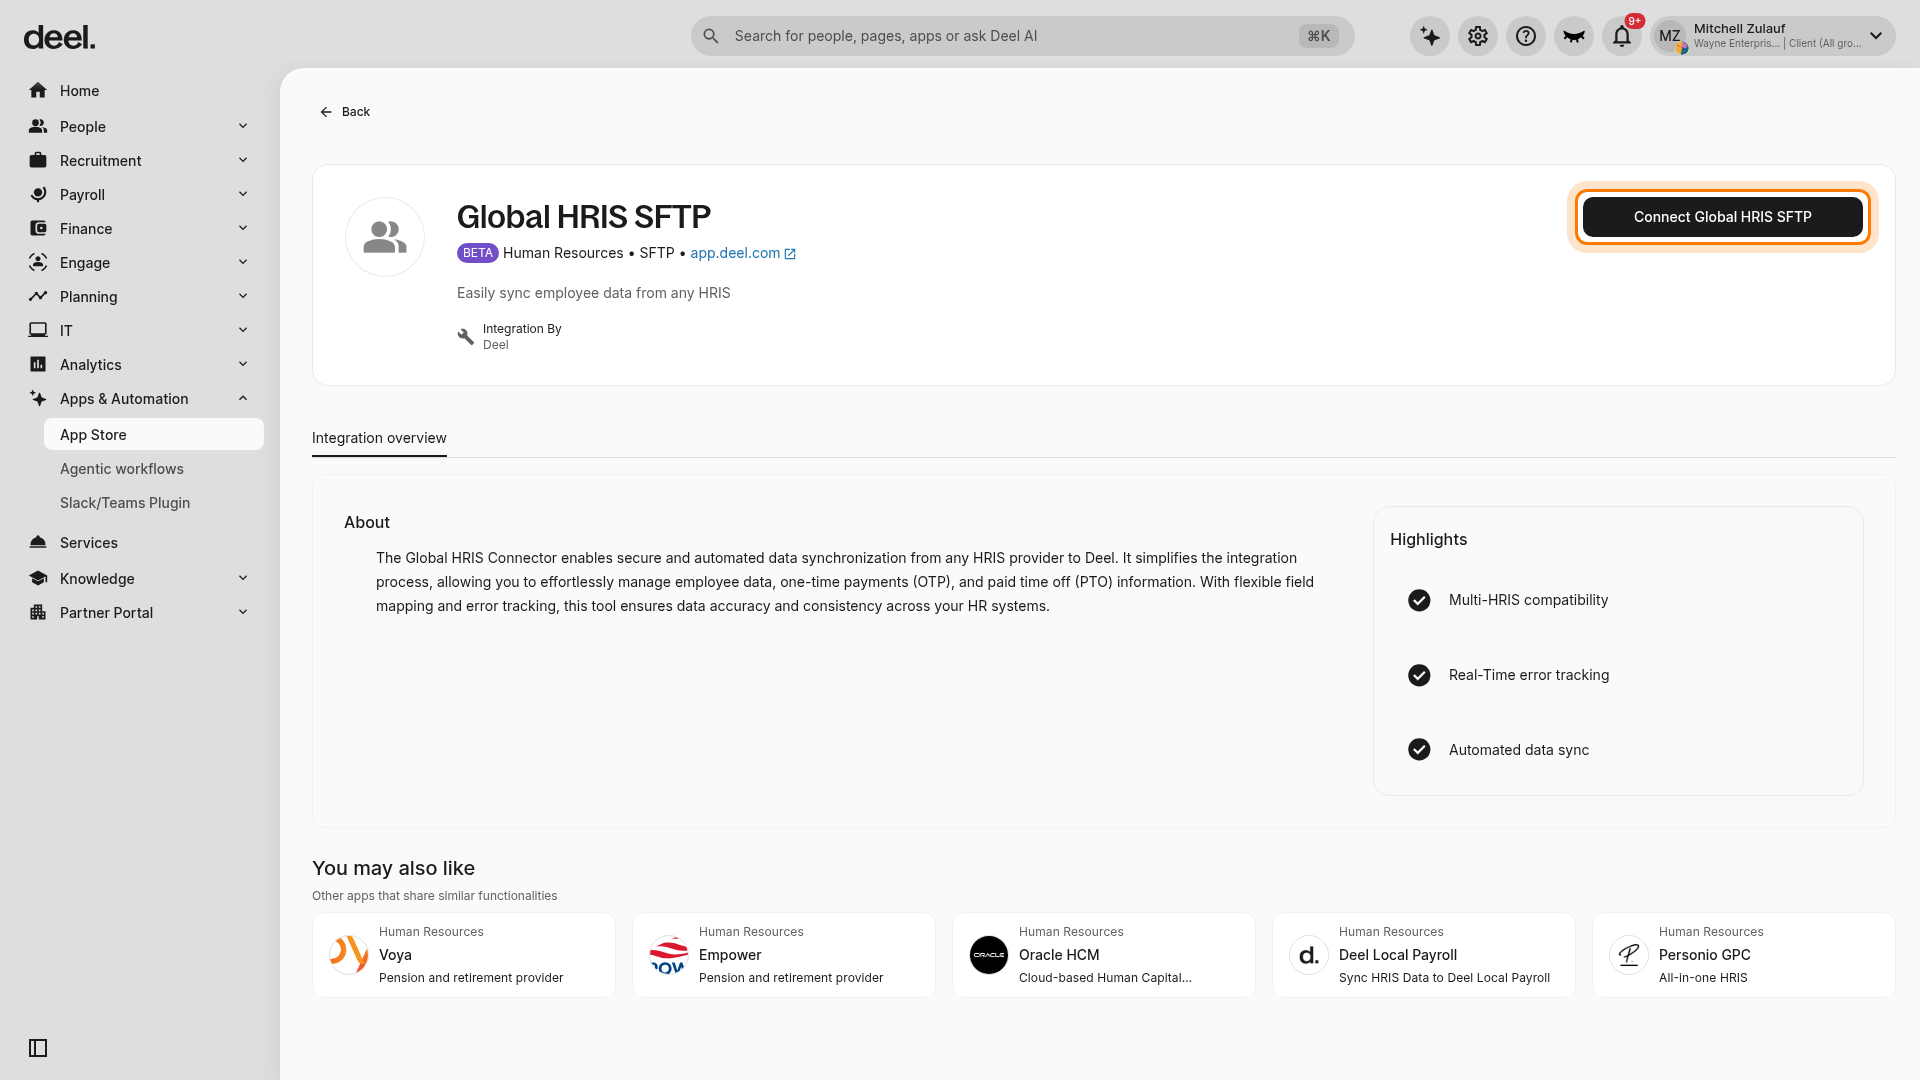Click the Apps & Automation sparkle icon
The width and height of the screenshot is (1920, 1080).
click(x=38, y=399)
